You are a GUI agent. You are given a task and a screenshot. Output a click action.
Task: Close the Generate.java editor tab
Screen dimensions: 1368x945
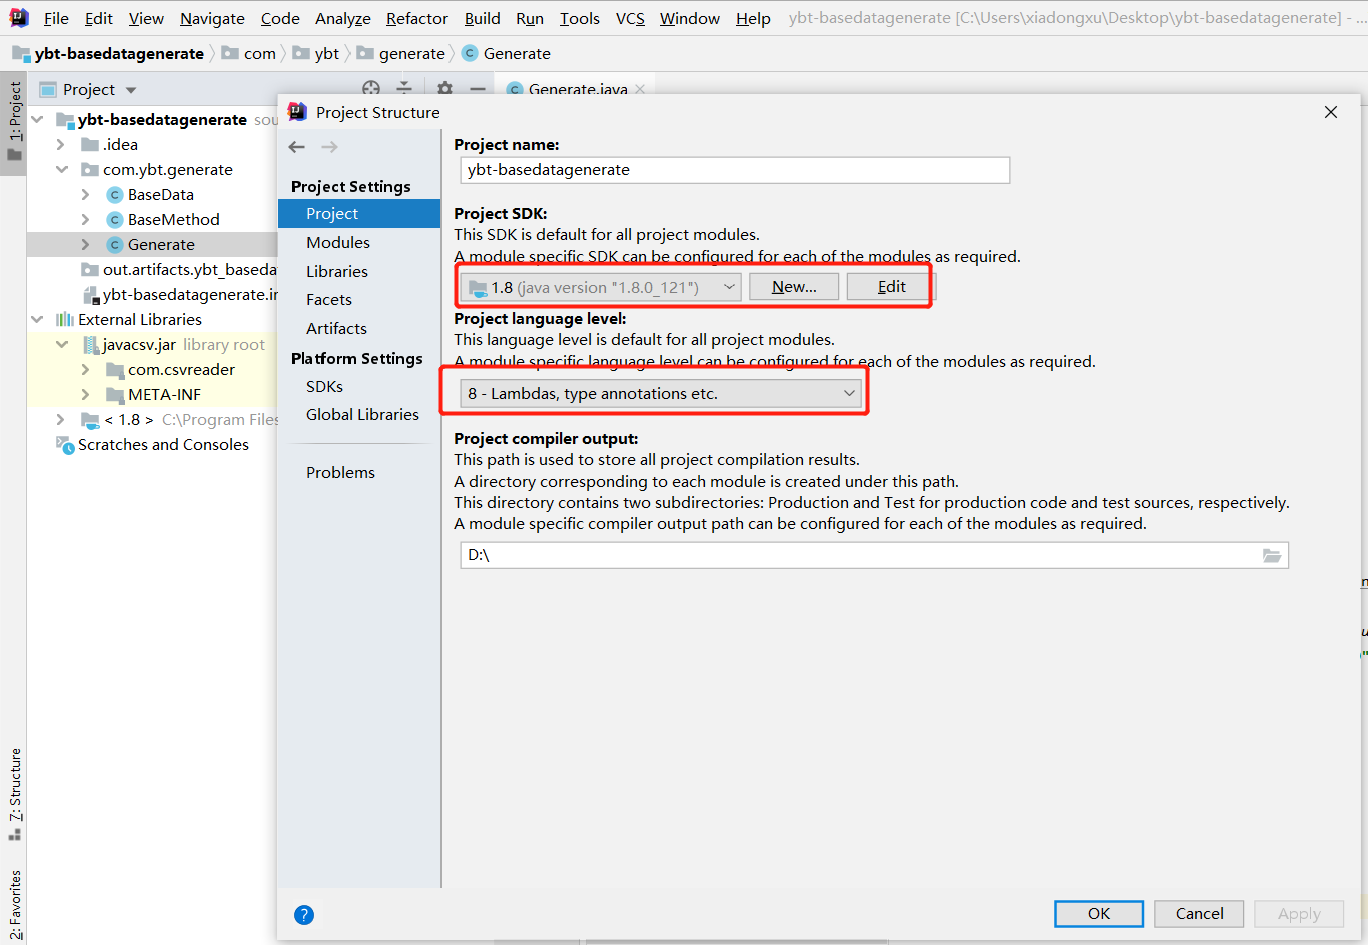[x=640, y=89]
